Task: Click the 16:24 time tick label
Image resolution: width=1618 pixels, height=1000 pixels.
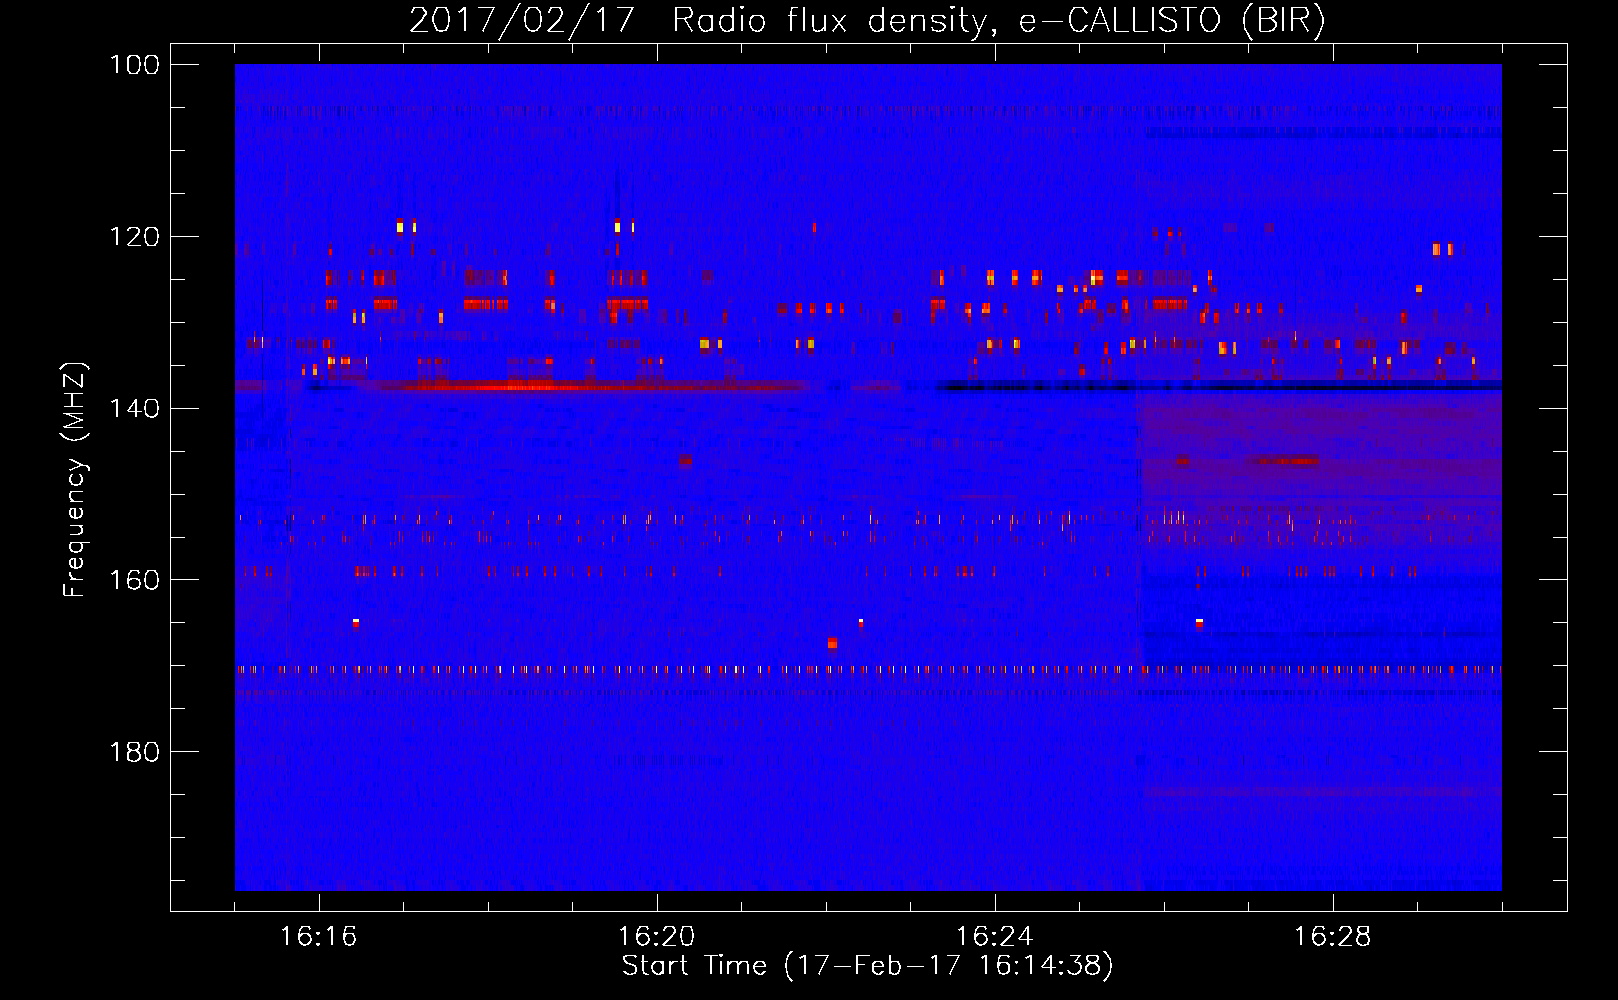Action: coord(995,937)
